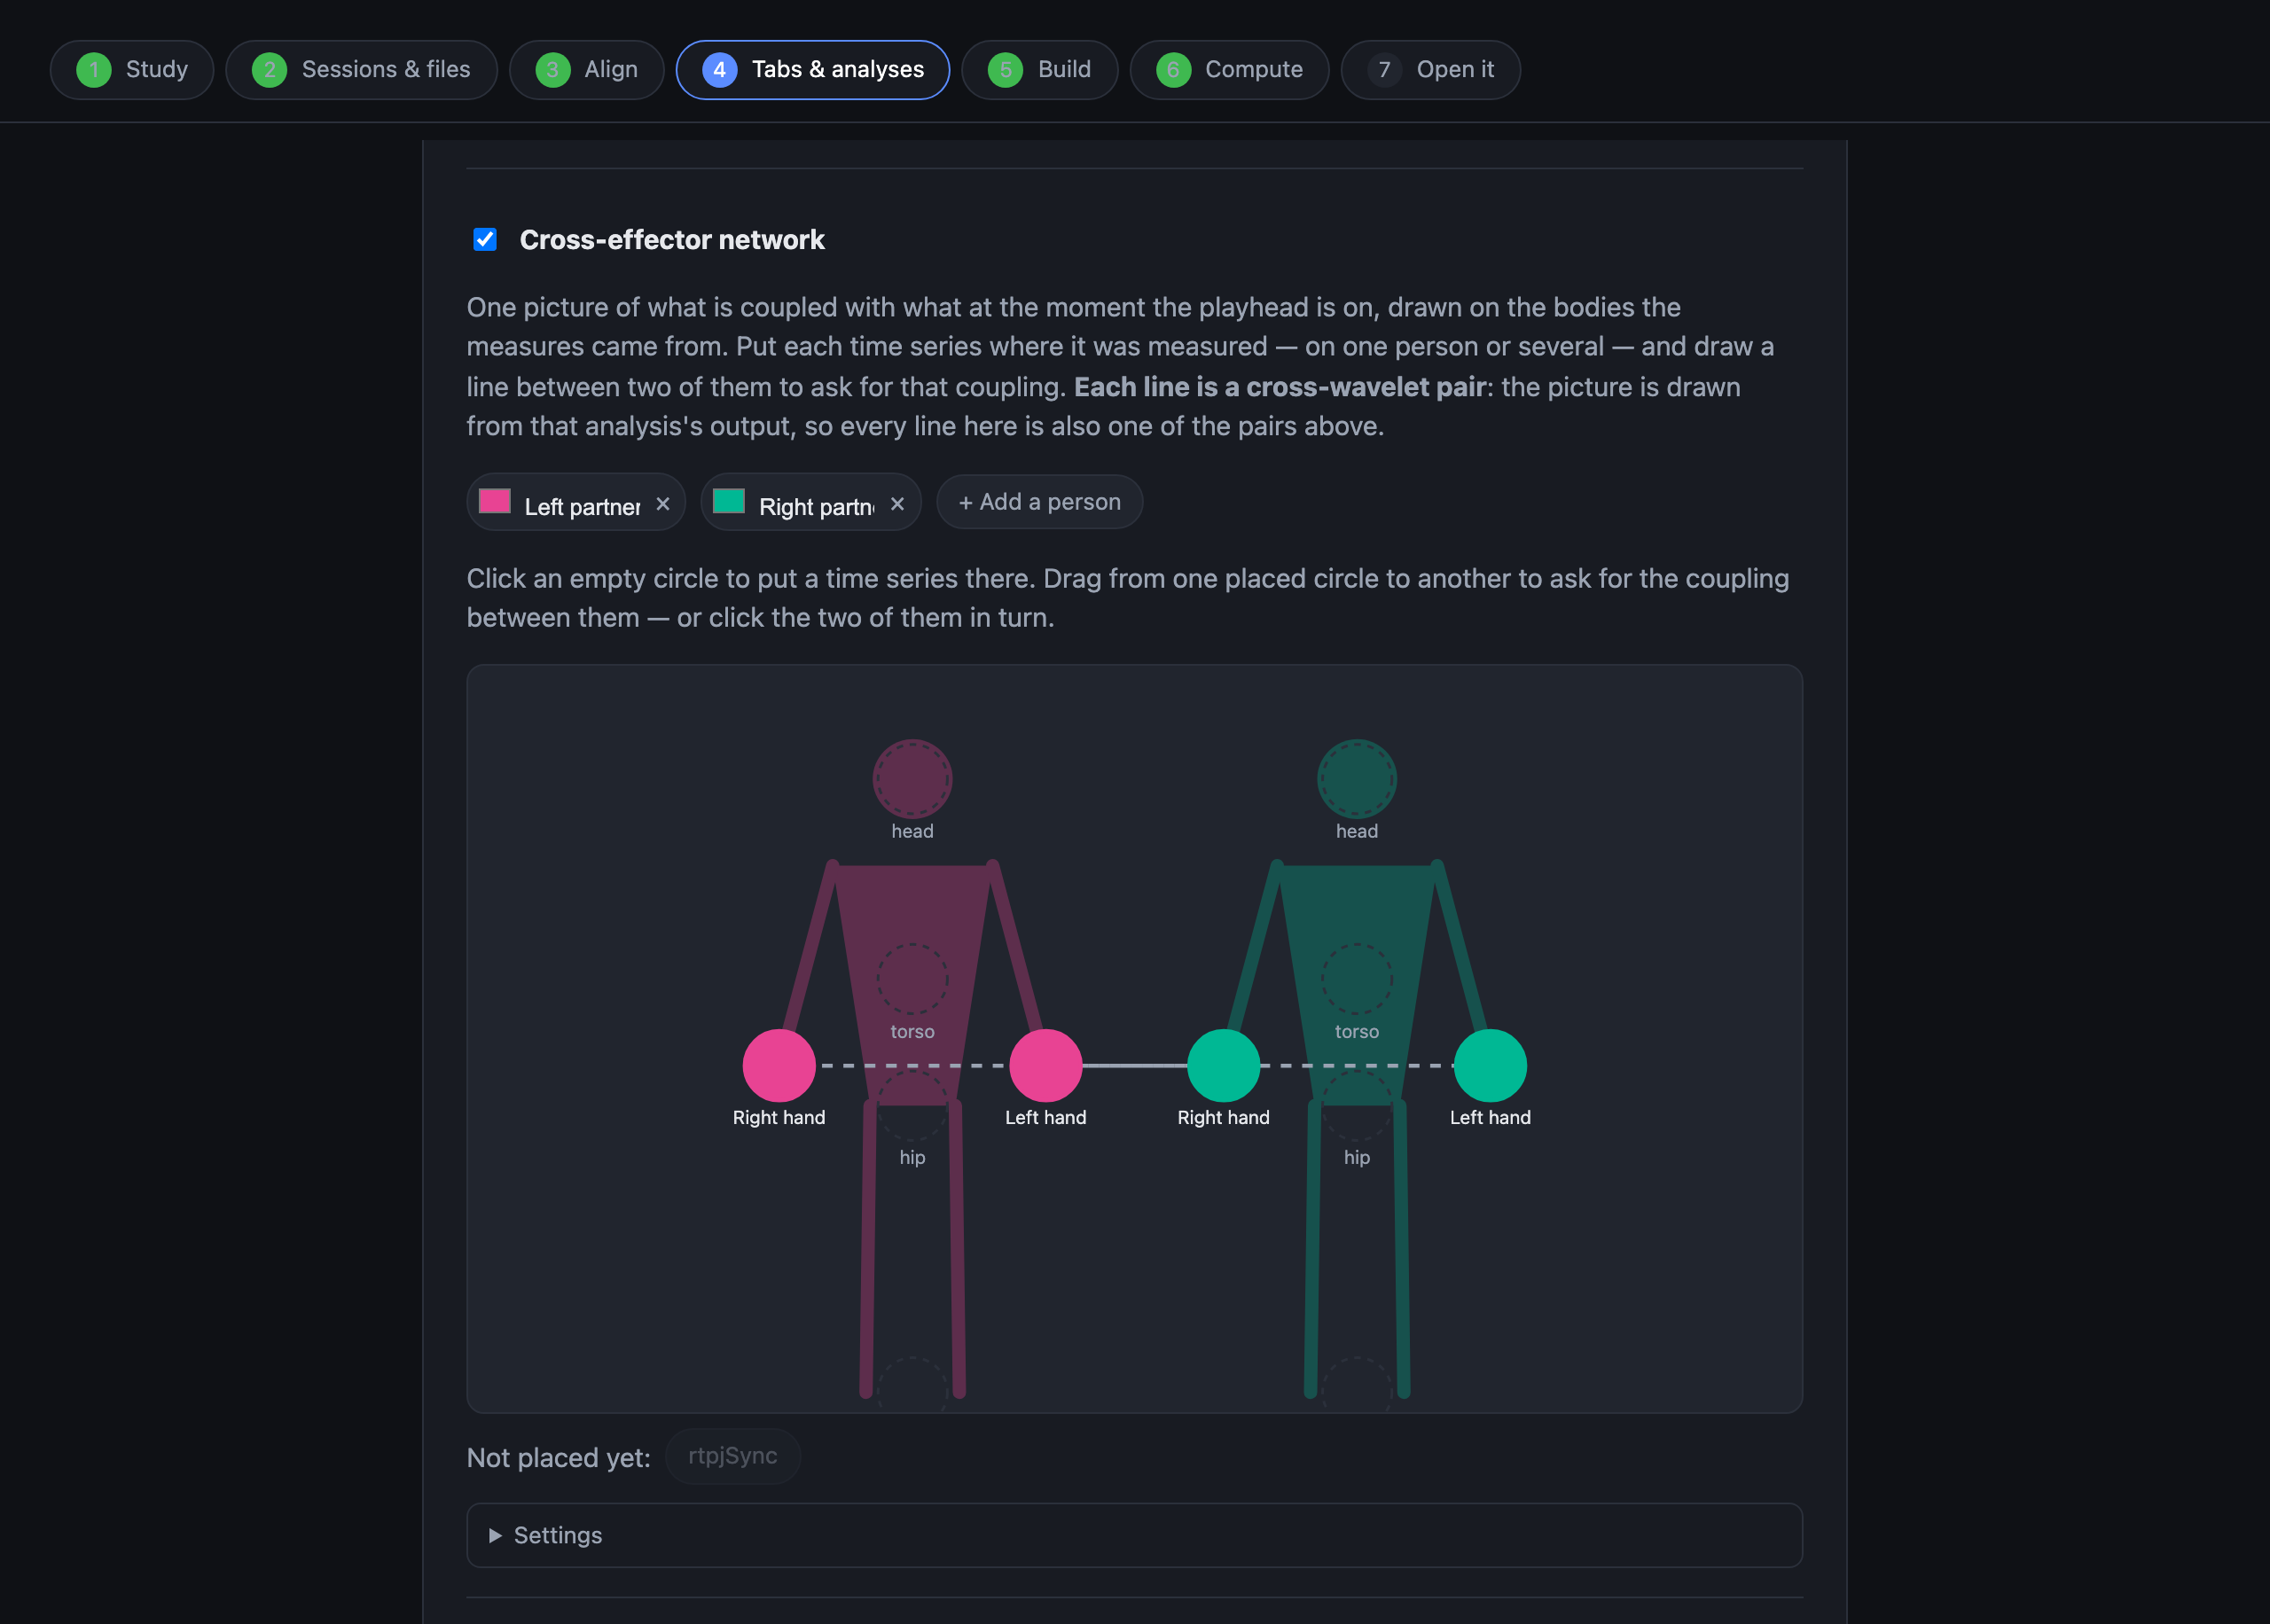Click the teal figure's Left hand node

[x=1490, y=1066]
